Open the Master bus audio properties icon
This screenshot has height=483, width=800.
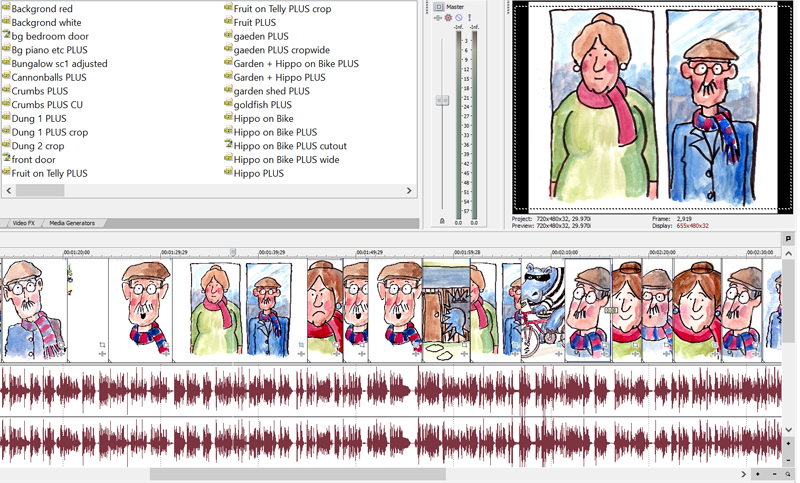point(438,7)
